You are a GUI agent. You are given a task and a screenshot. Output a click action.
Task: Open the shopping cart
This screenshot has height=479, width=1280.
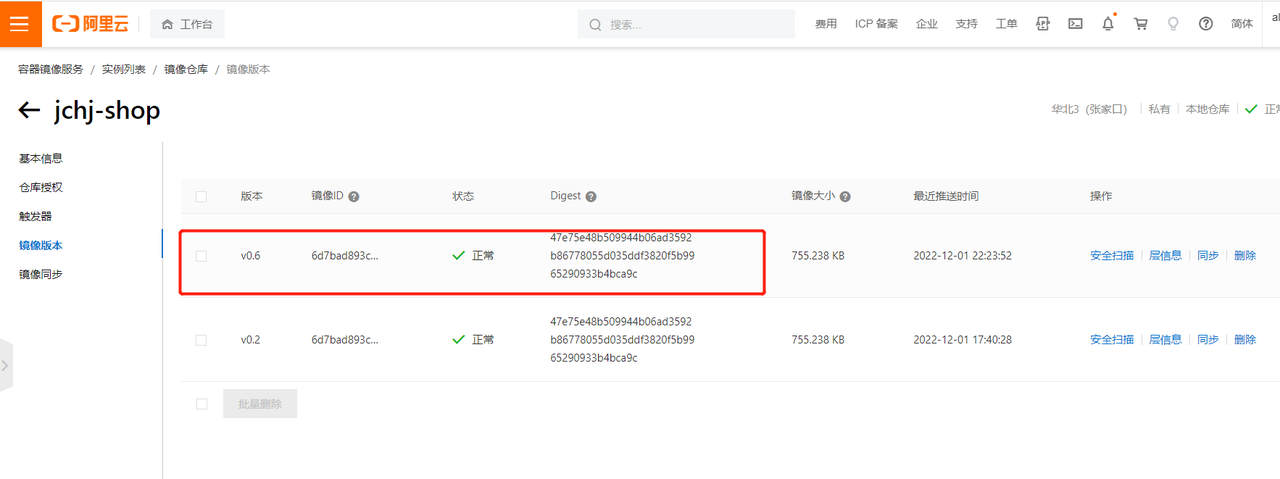(x=1140, y=24)
